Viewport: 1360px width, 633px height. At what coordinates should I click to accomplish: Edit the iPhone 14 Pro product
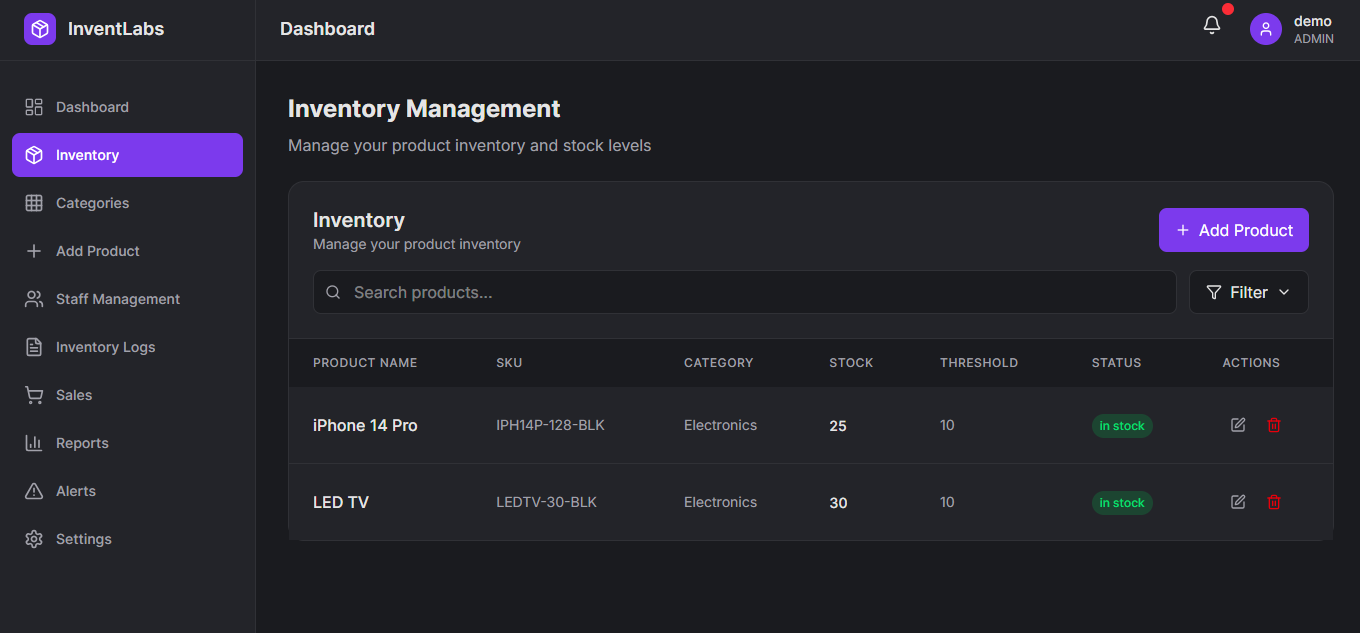(x=1238, y=425)
